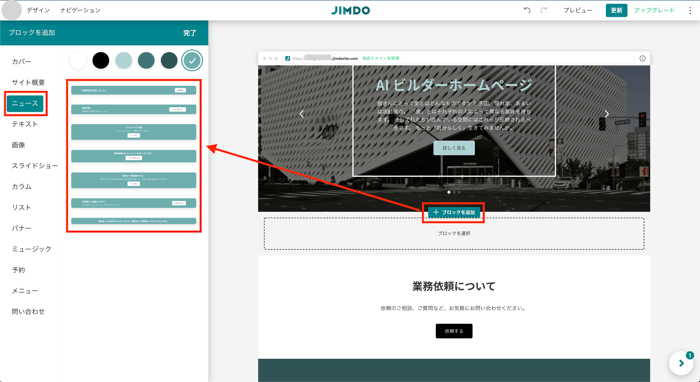
Task: Choose the checked teal color swatch
Action: click(x=192, y=60)
